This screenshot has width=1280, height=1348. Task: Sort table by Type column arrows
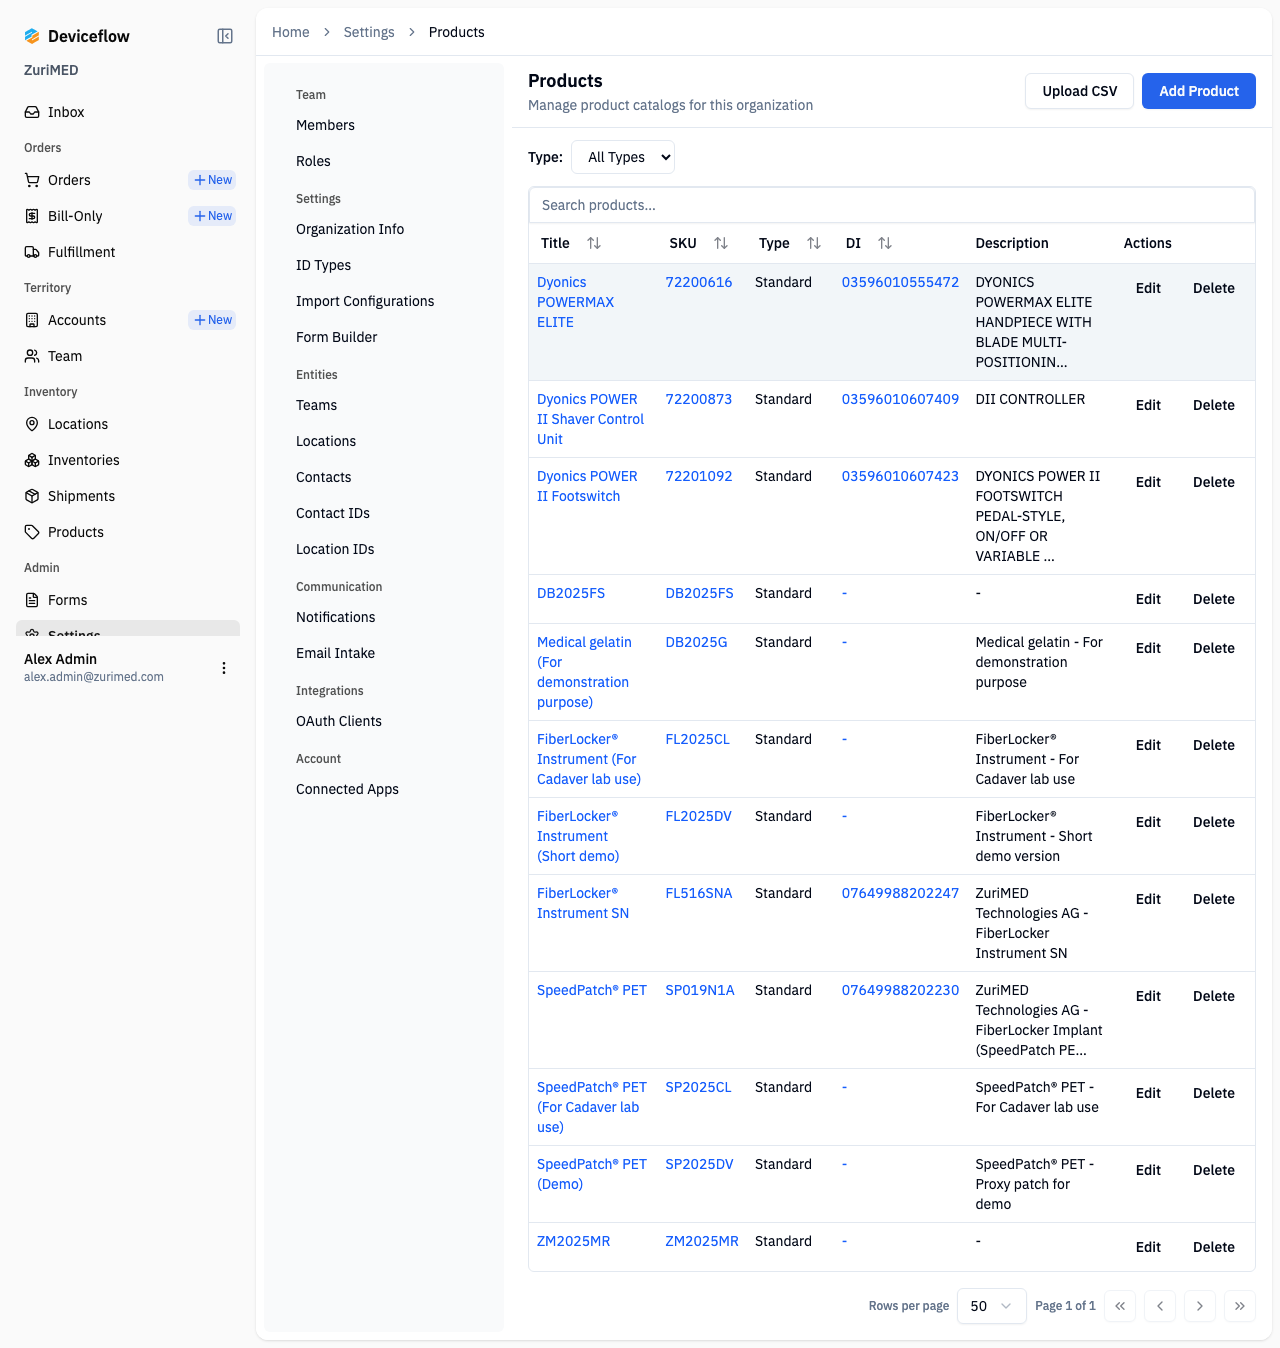click(814, 243)
